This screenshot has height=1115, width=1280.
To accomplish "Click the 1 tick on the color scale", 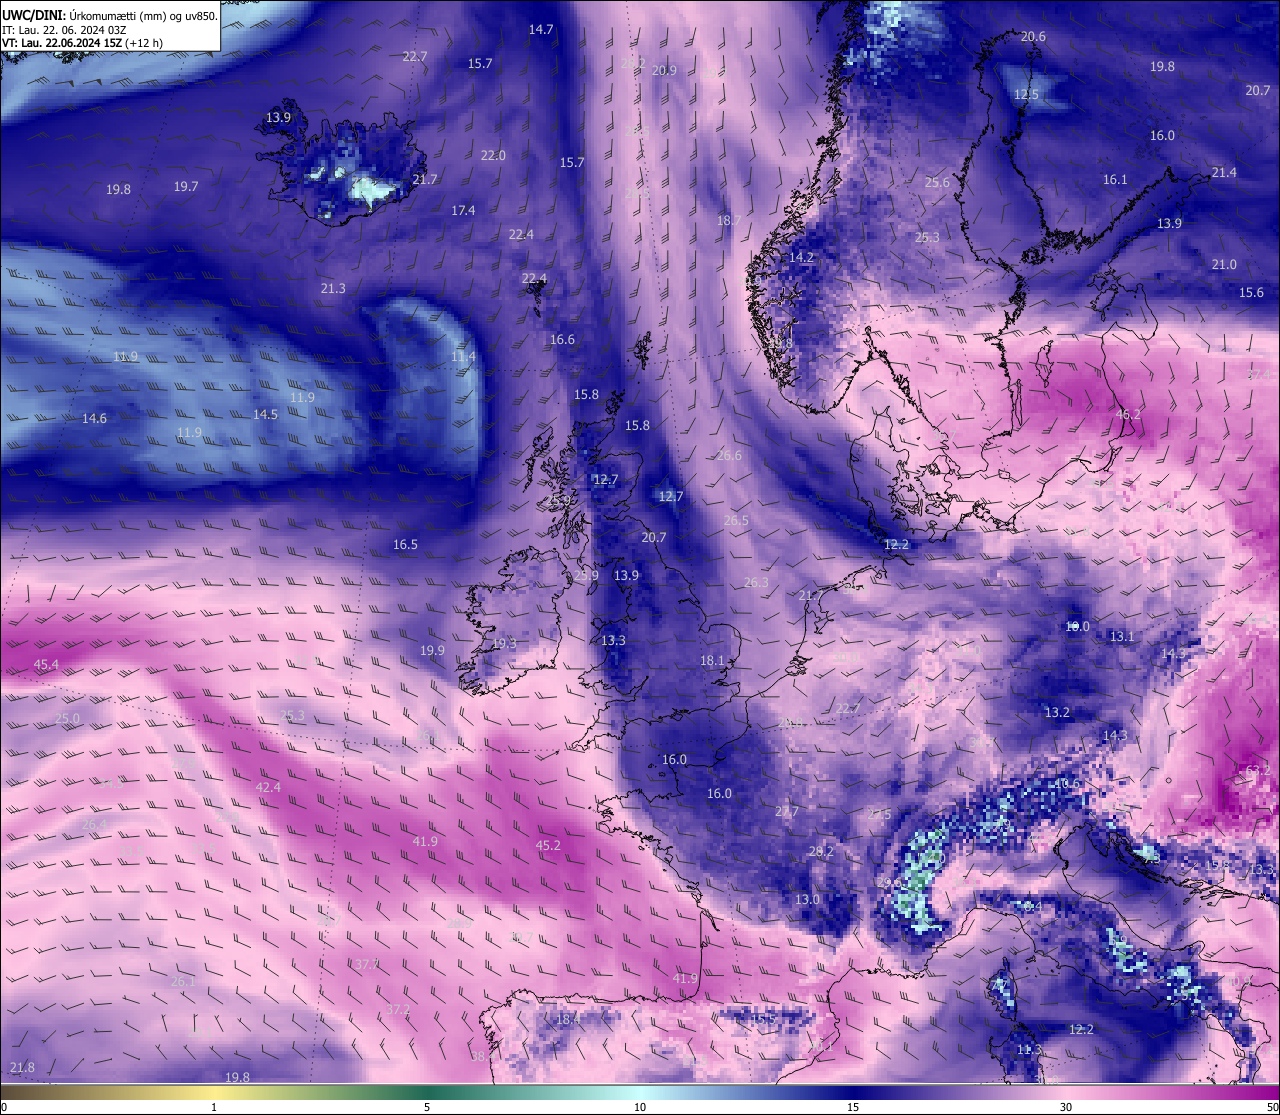I will pyautogui.click(x=214, y=1107).
